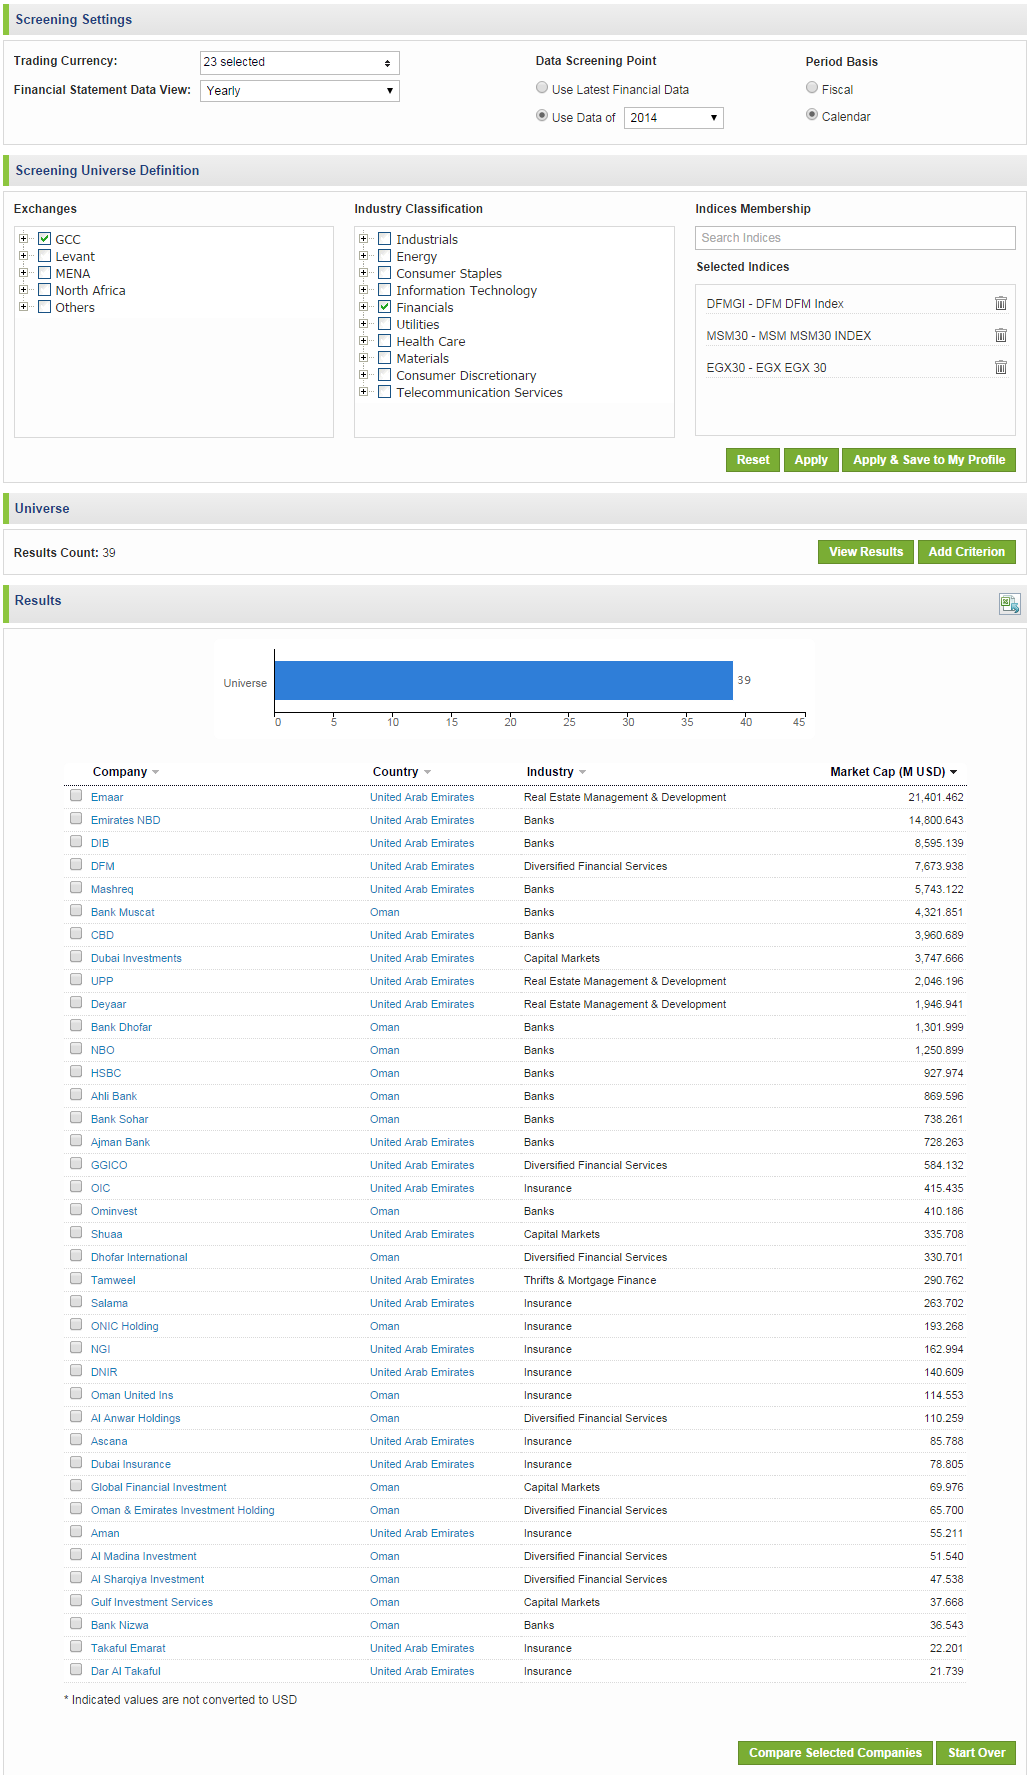Add a Criterion to screening

click(966, 552)
